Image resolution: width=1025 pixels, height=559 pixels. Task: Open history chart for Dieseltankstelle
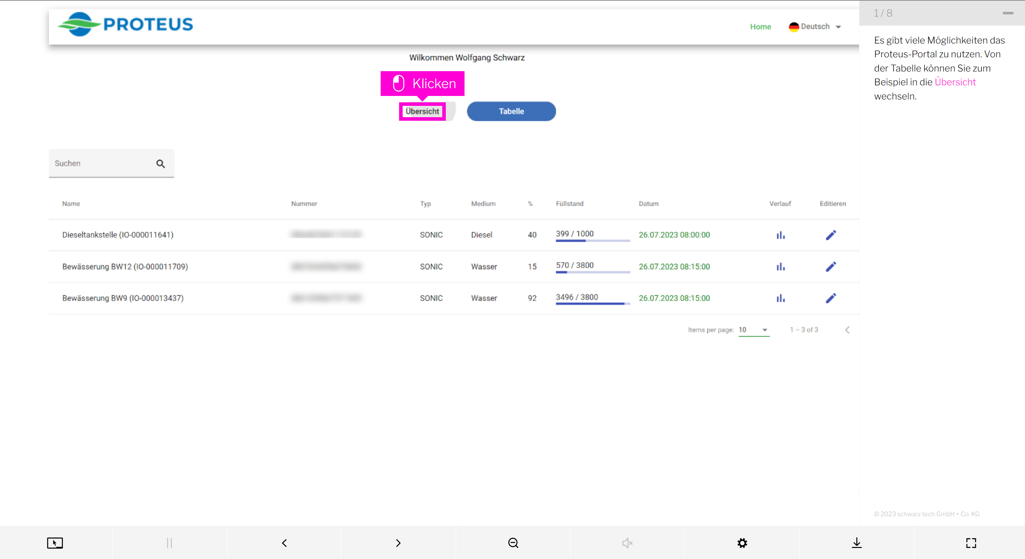(x=780, y=235)
